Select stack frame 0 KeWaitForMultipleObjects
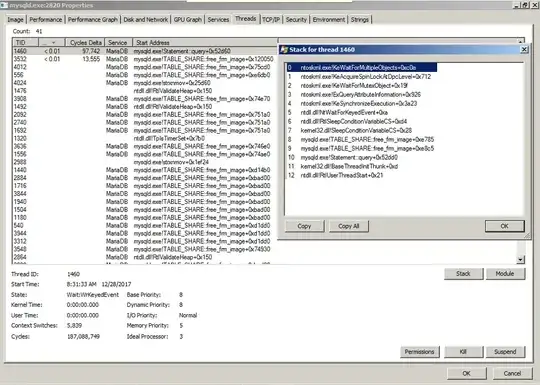The width and height of the screenshot is (540, 385). coord(362,67)
